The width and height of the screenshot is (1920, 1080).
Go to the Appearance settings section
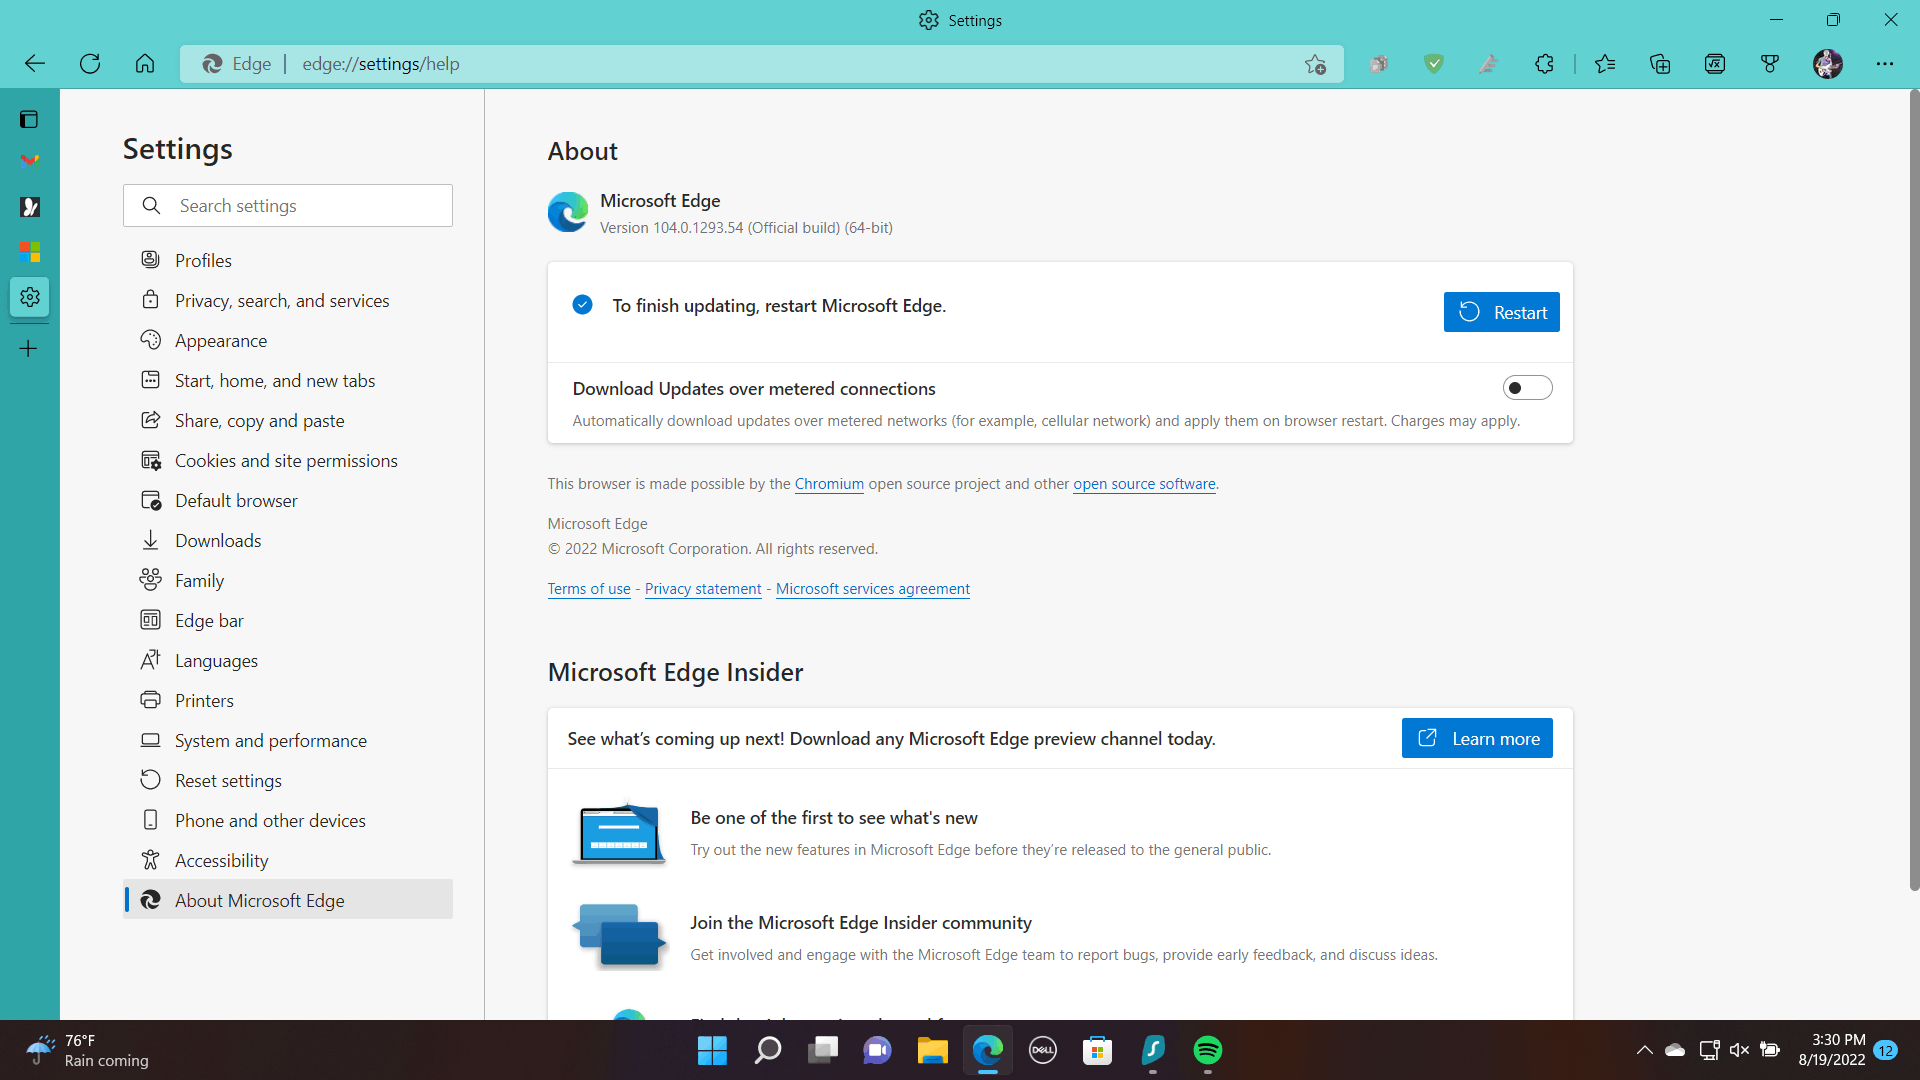tap(220, 341)
